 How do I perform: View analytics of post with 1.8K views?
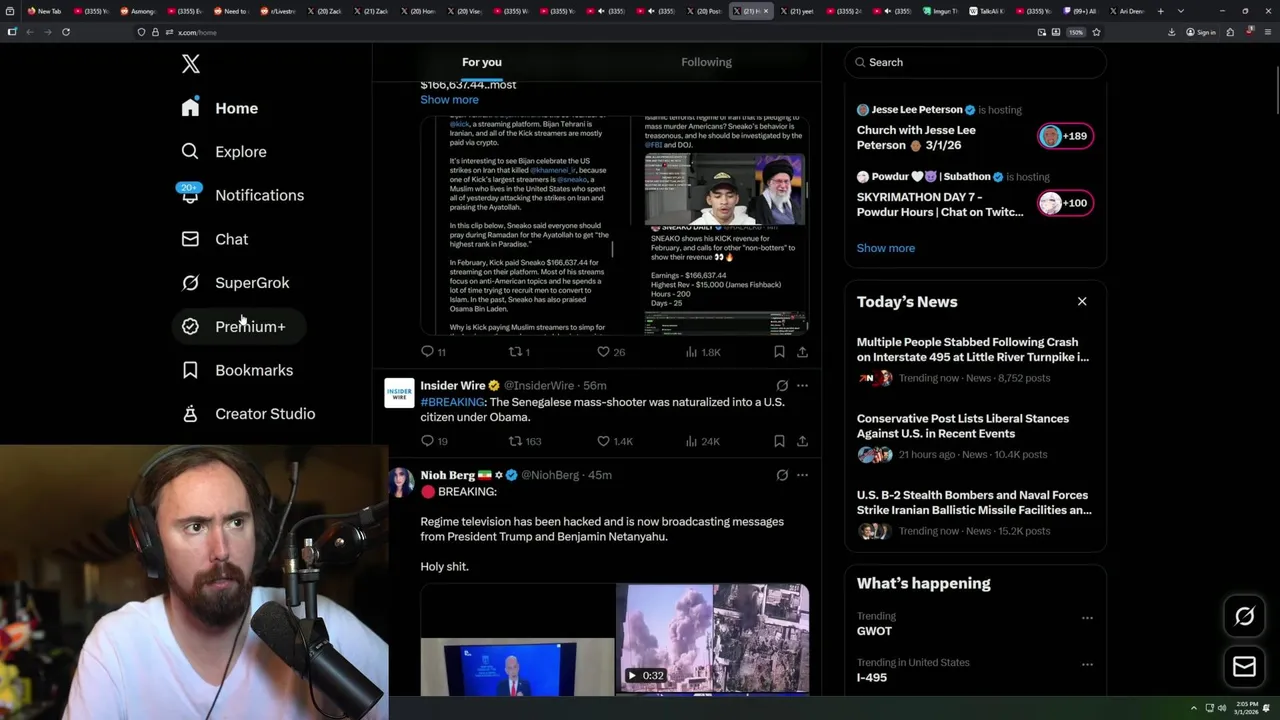(x=702, y=352)
